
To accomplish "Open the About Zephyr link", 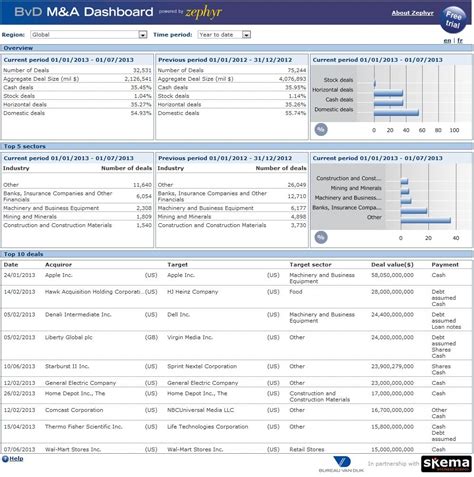I will [x=413, y=13].
